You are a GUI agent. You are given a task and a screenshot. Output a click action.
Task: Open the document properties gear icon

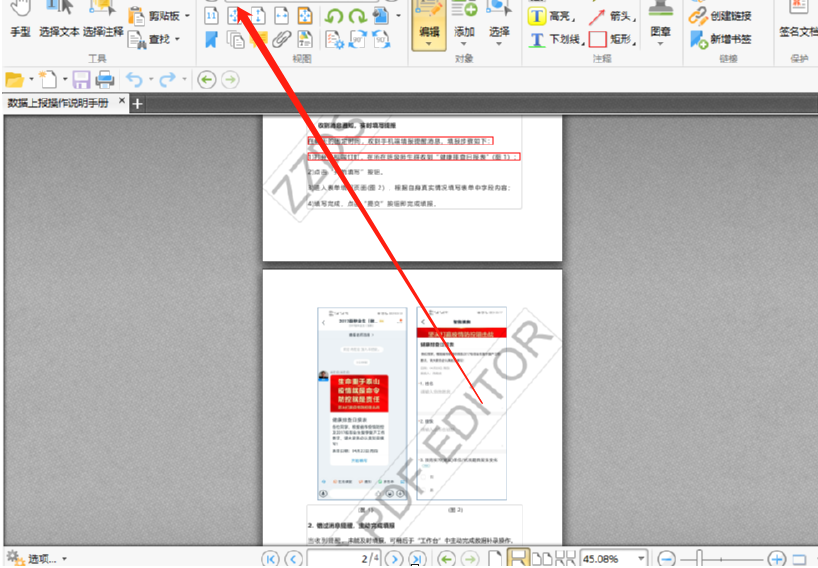[x=334, y=40]
